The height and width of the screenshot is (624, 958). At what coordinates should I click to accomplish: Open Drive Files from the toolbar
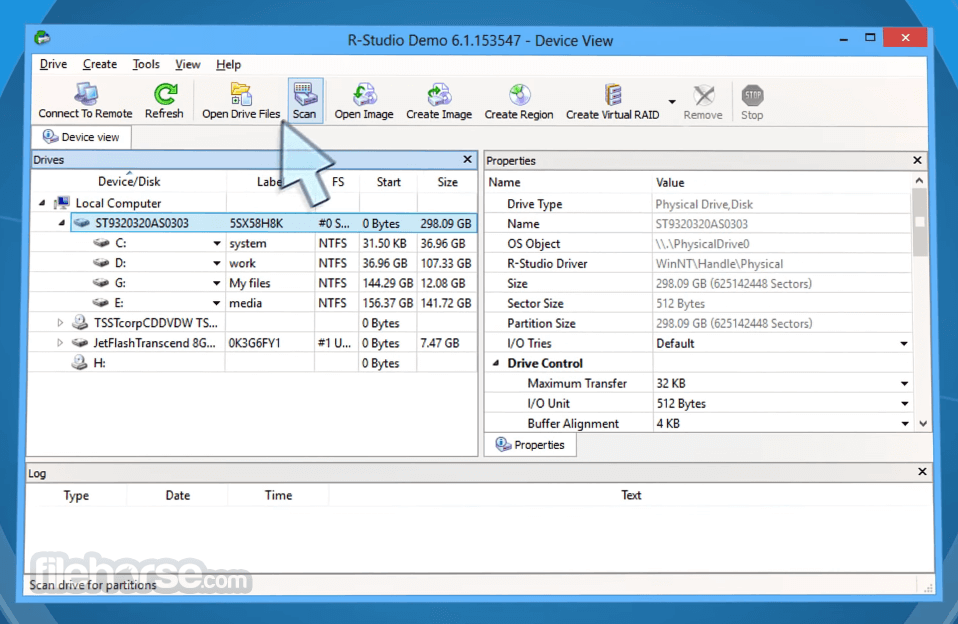pos(241,101)
